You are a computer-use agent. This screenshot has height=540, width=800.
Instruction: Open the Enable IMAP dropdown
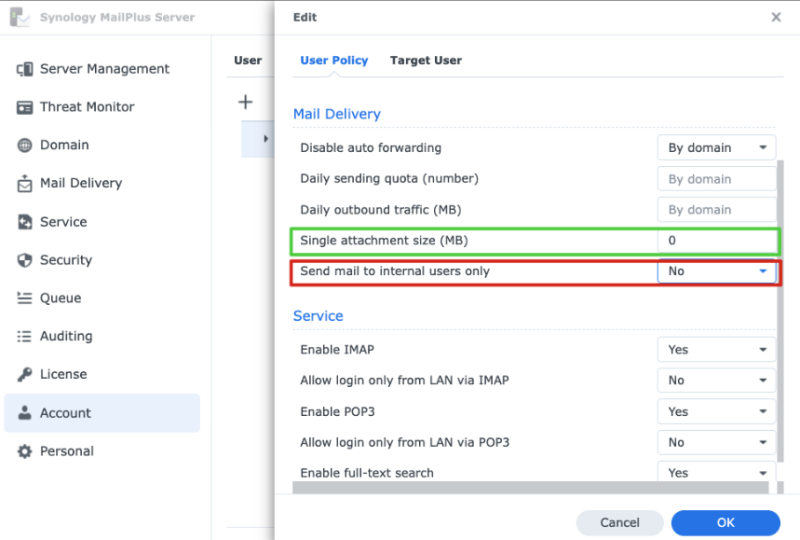click(716, 350)
